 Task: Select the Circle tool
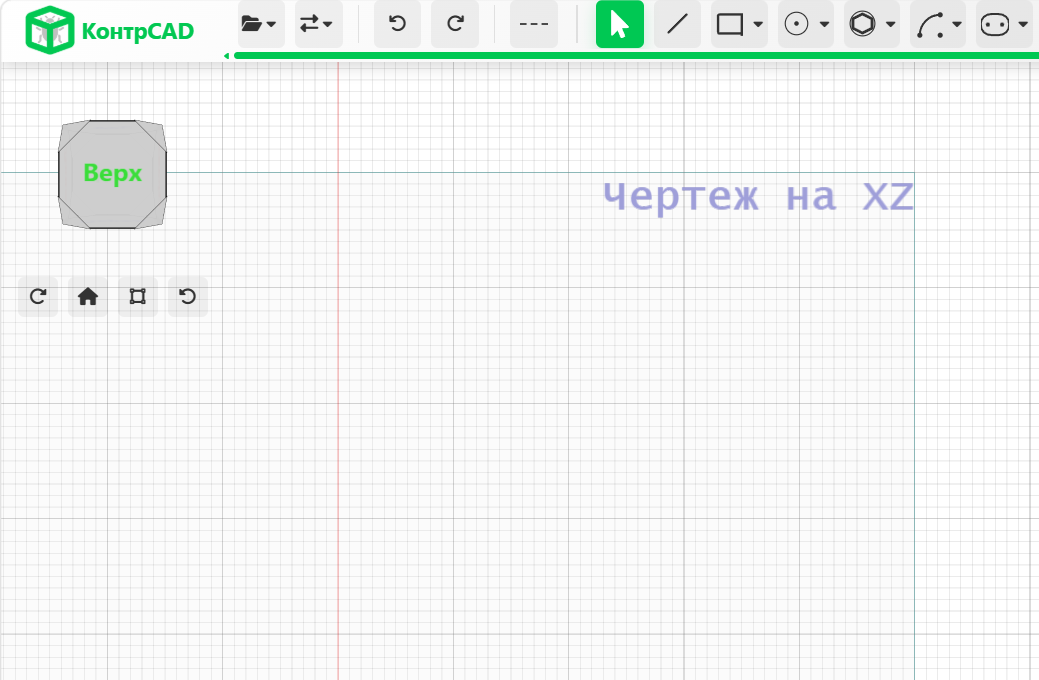(796, 25)
